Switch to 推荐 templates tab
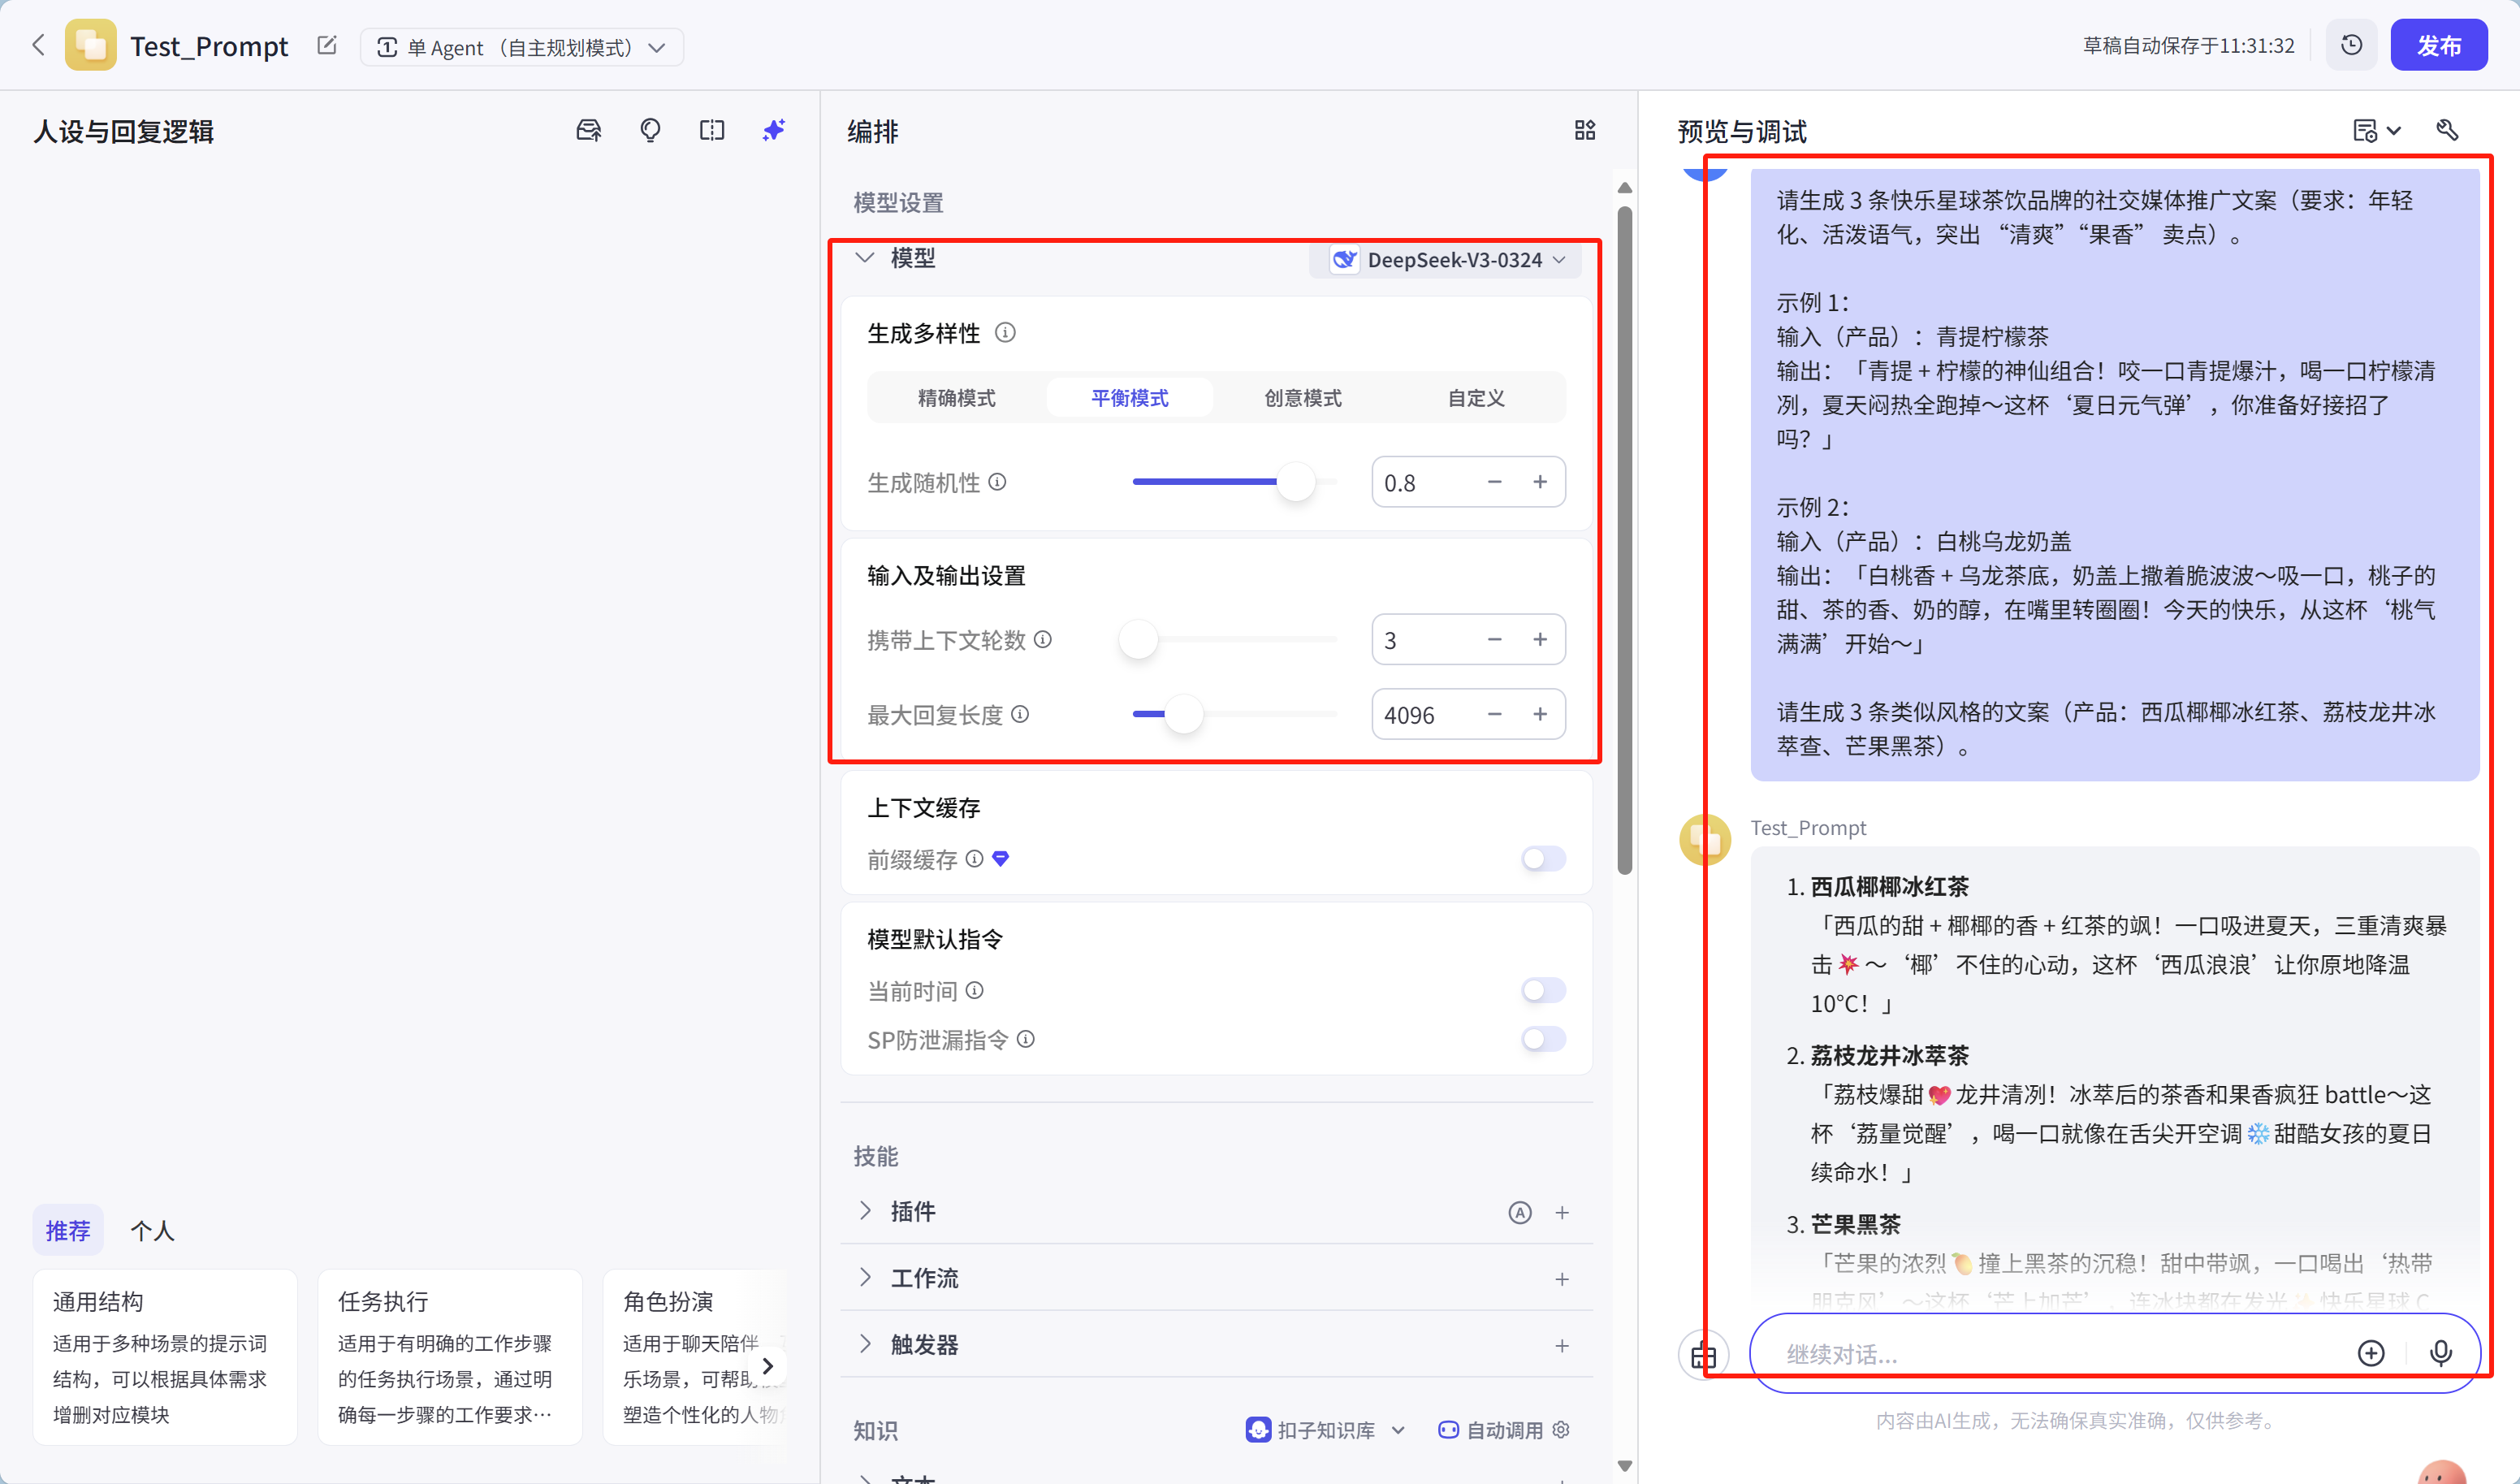 pos(68,1231)
